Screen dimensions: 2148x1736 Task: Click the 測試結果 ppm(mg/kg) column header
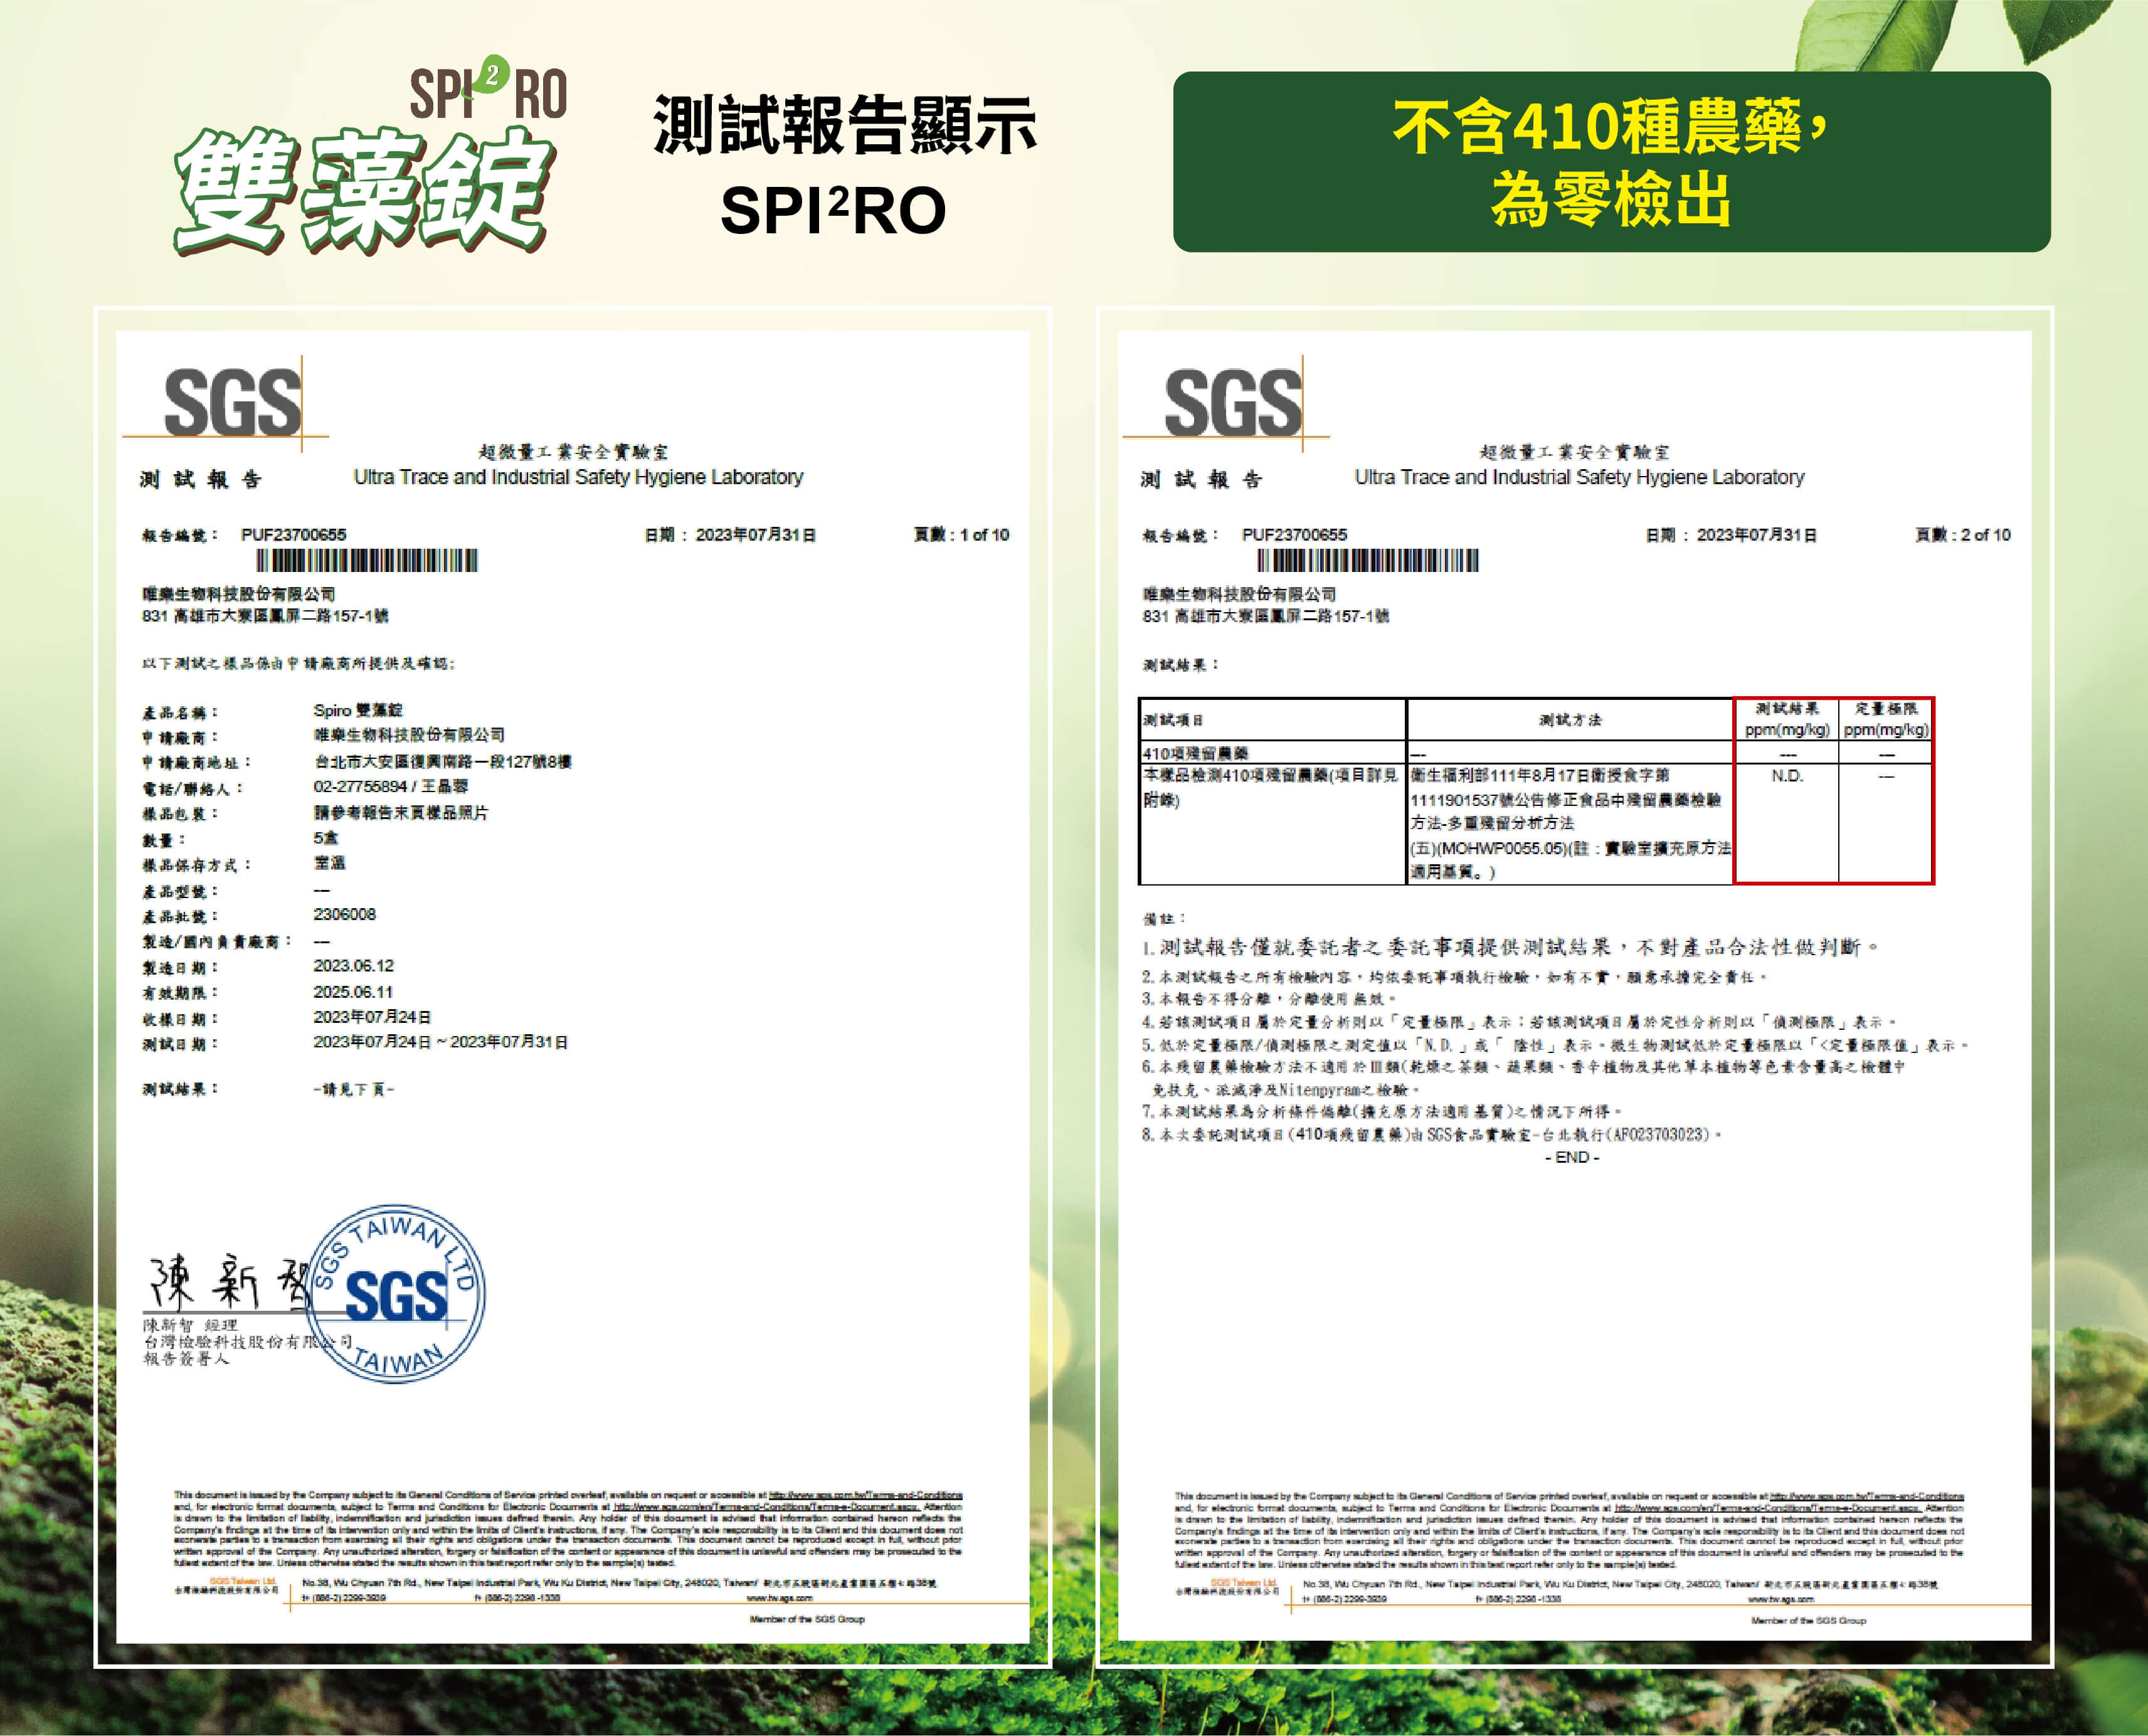[x=1787, y=719]
